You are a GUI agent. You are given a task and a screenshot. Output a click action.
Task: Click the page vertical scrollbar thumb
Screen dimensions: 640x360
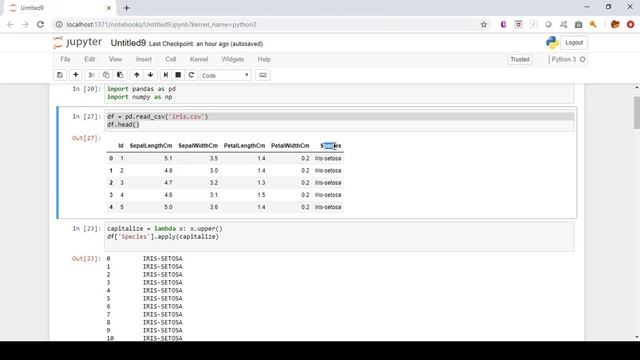coord(637,113)
